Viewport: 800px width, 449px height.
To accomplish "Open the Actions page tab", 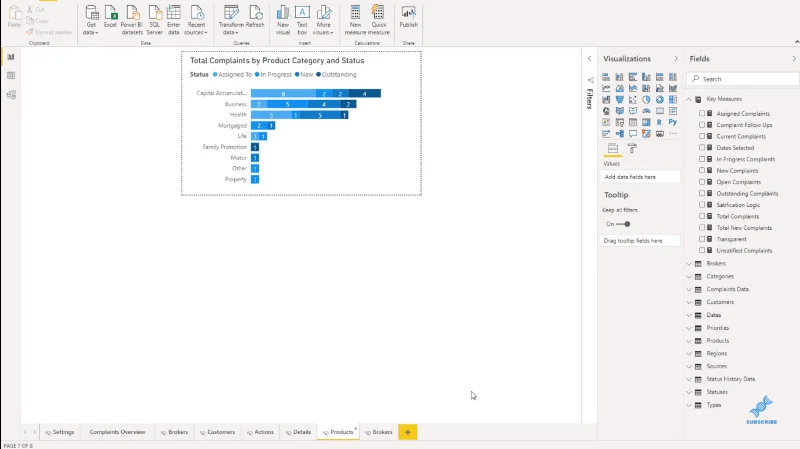I will click(260, 432).
